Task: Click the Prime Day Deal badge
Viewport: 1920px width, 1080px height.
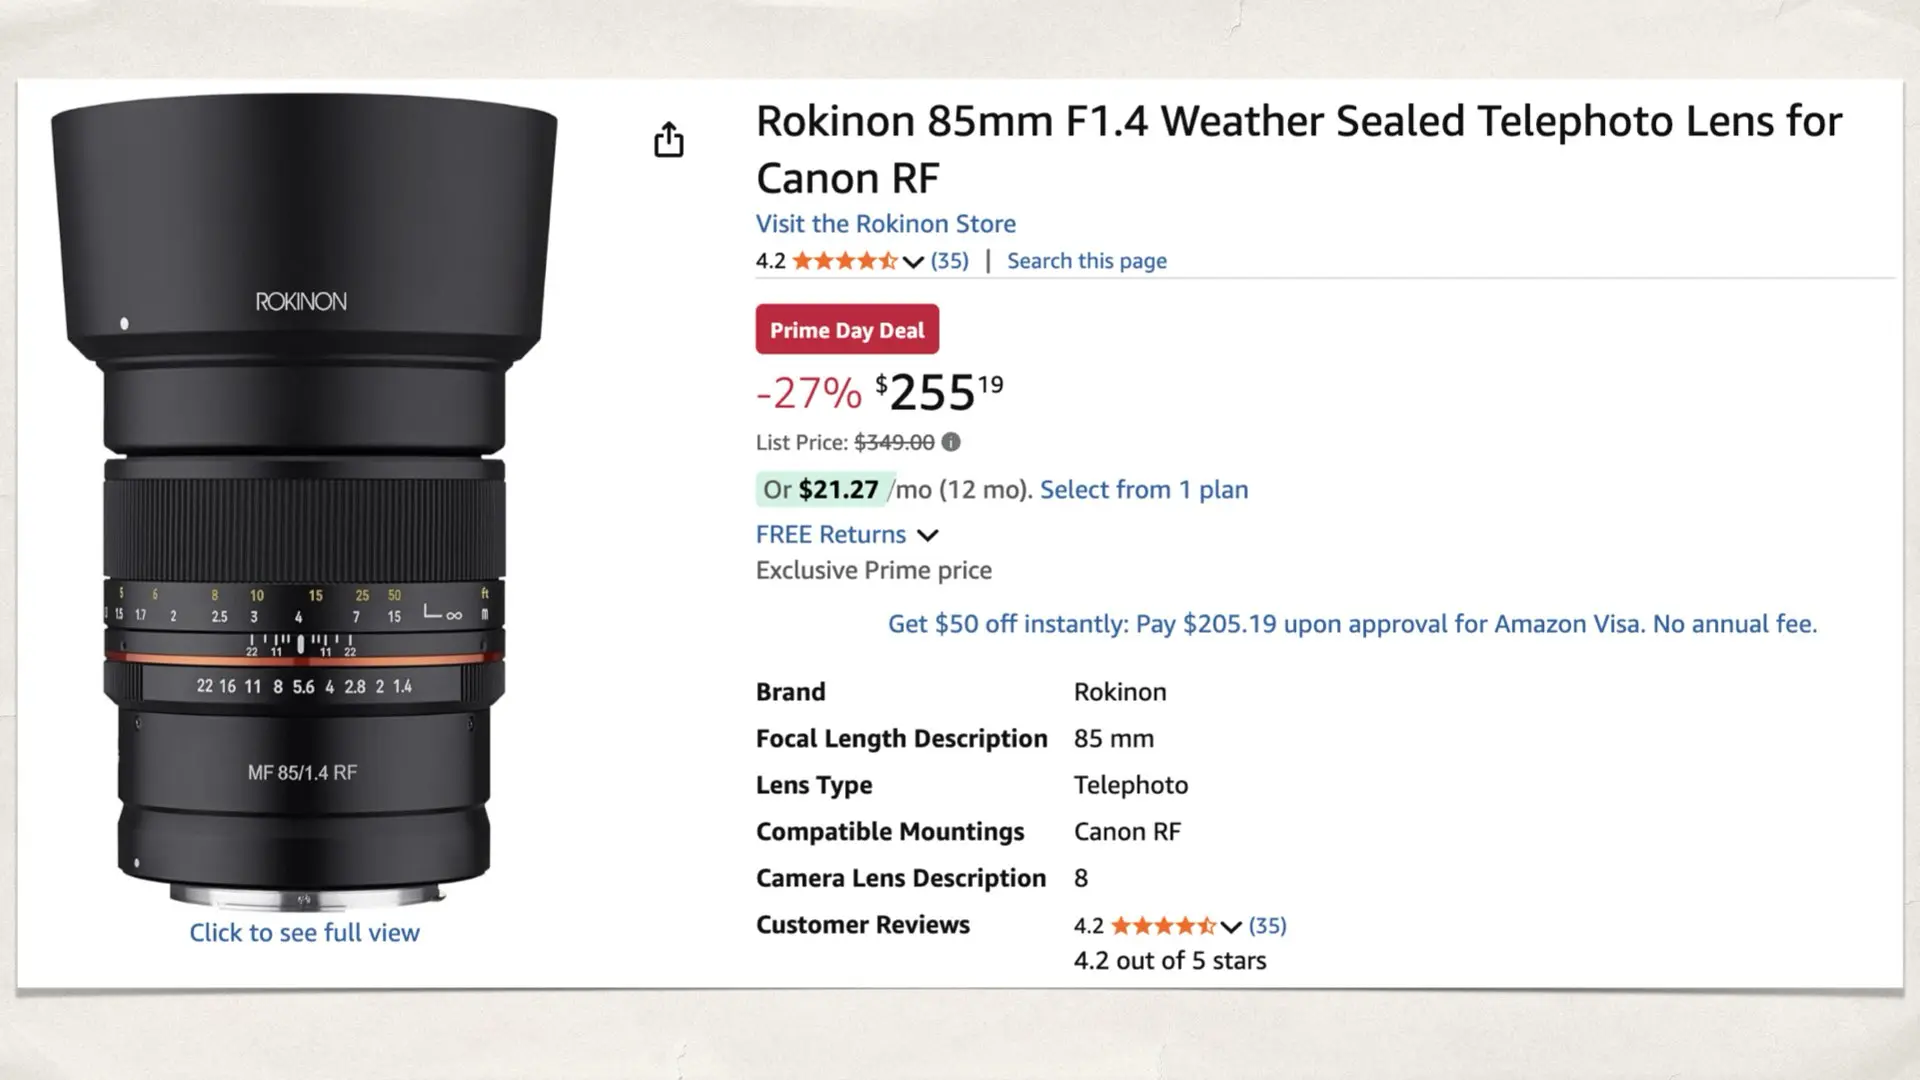Action: [846, 329]
